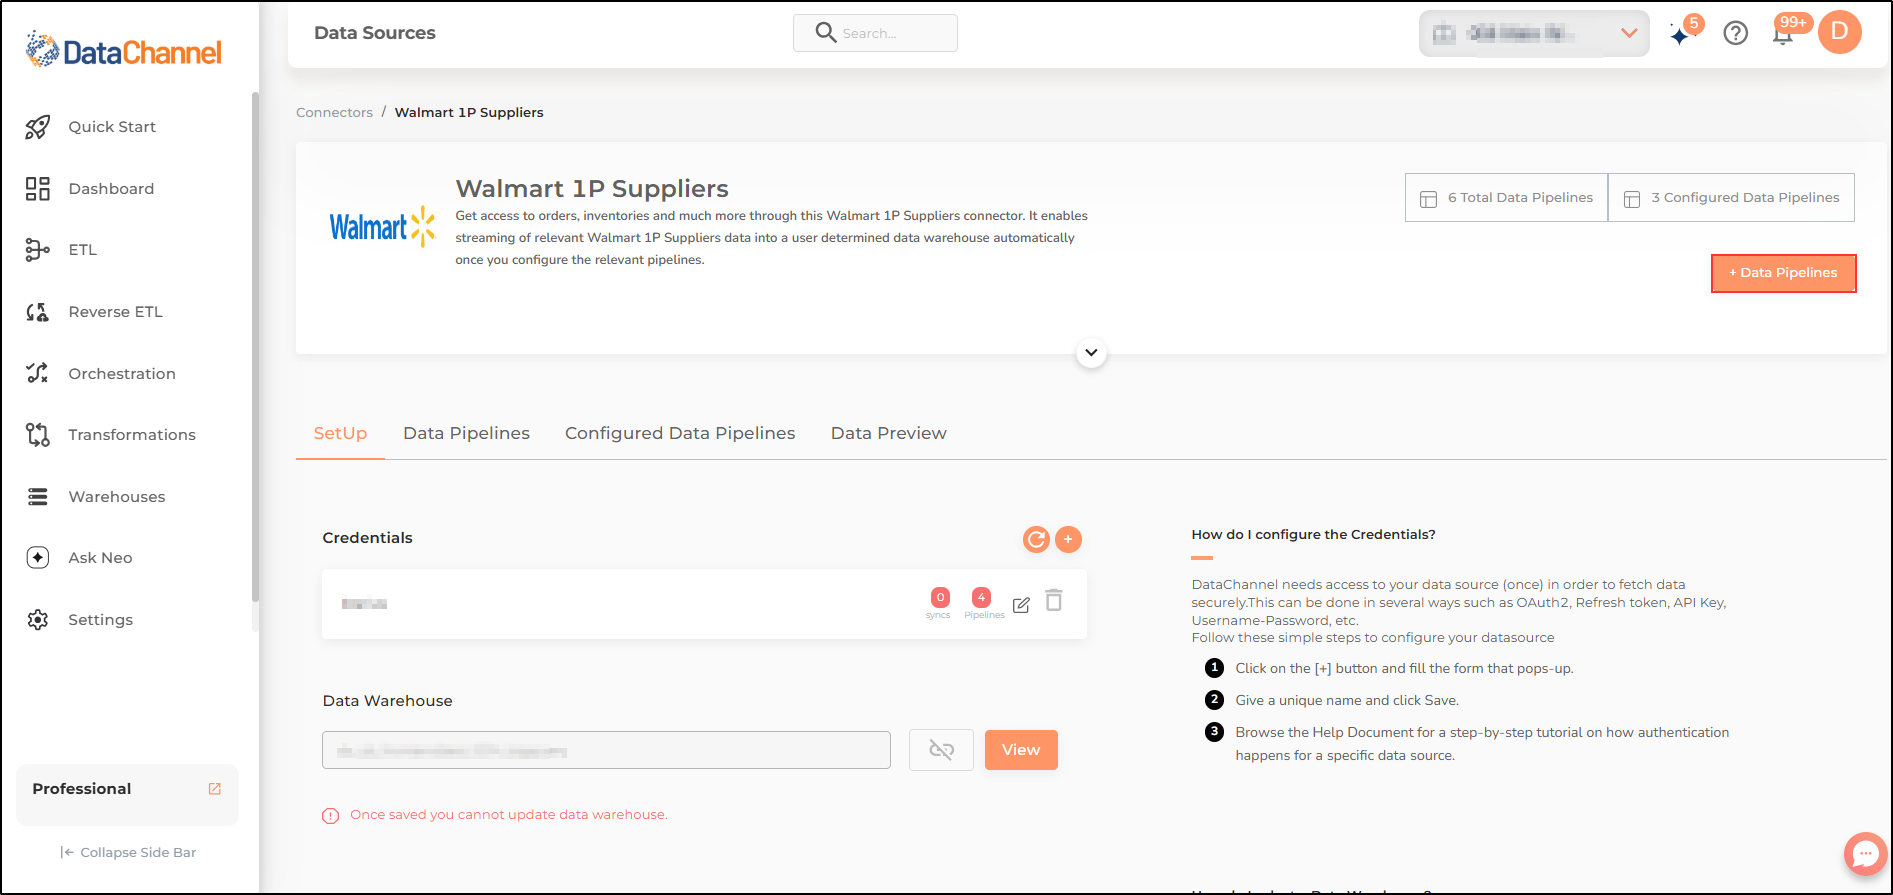Select the ETL pipeline icon
This screenshot has width=1893, height=895.
pos(38,250)
